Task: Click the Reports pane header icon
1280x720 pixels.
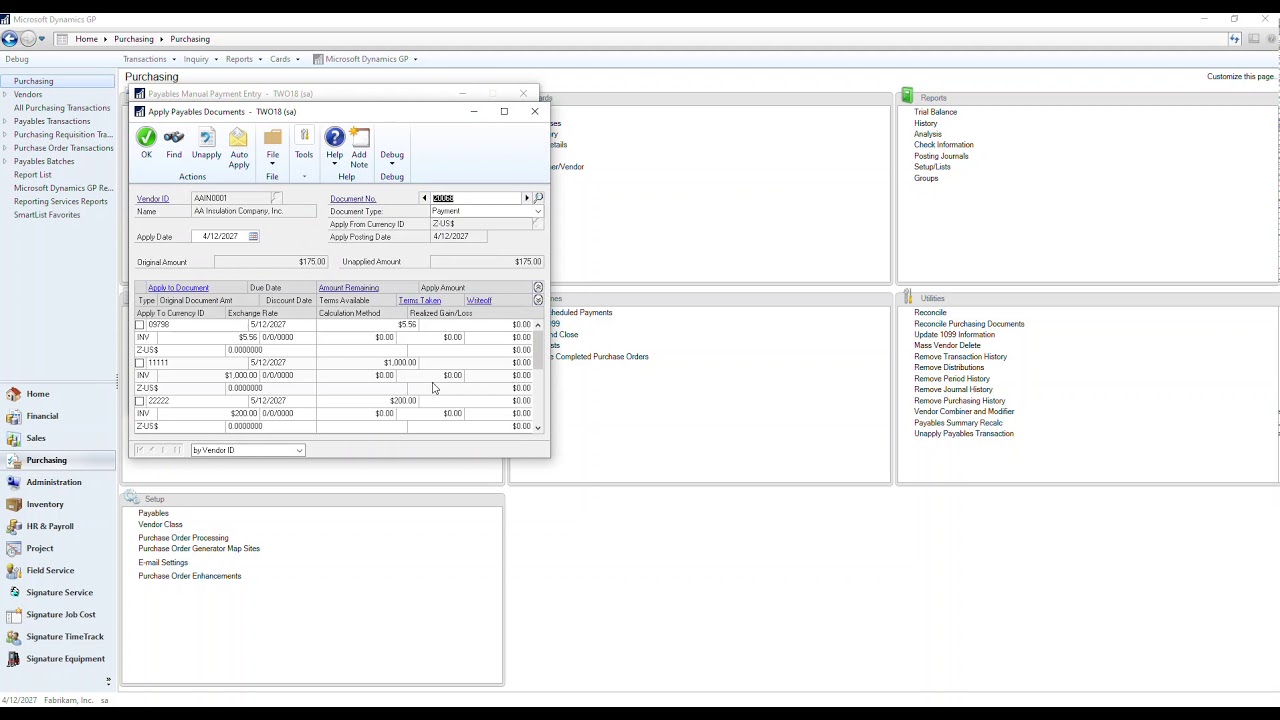Action: pyautogui.click(x=907, y=96)
